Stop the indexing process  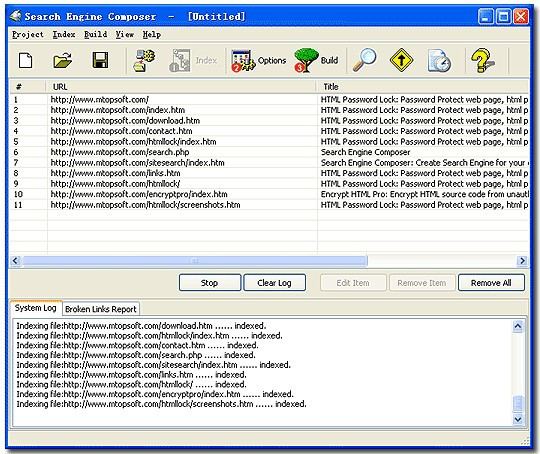pyautogui.click(x=210, y=283)
